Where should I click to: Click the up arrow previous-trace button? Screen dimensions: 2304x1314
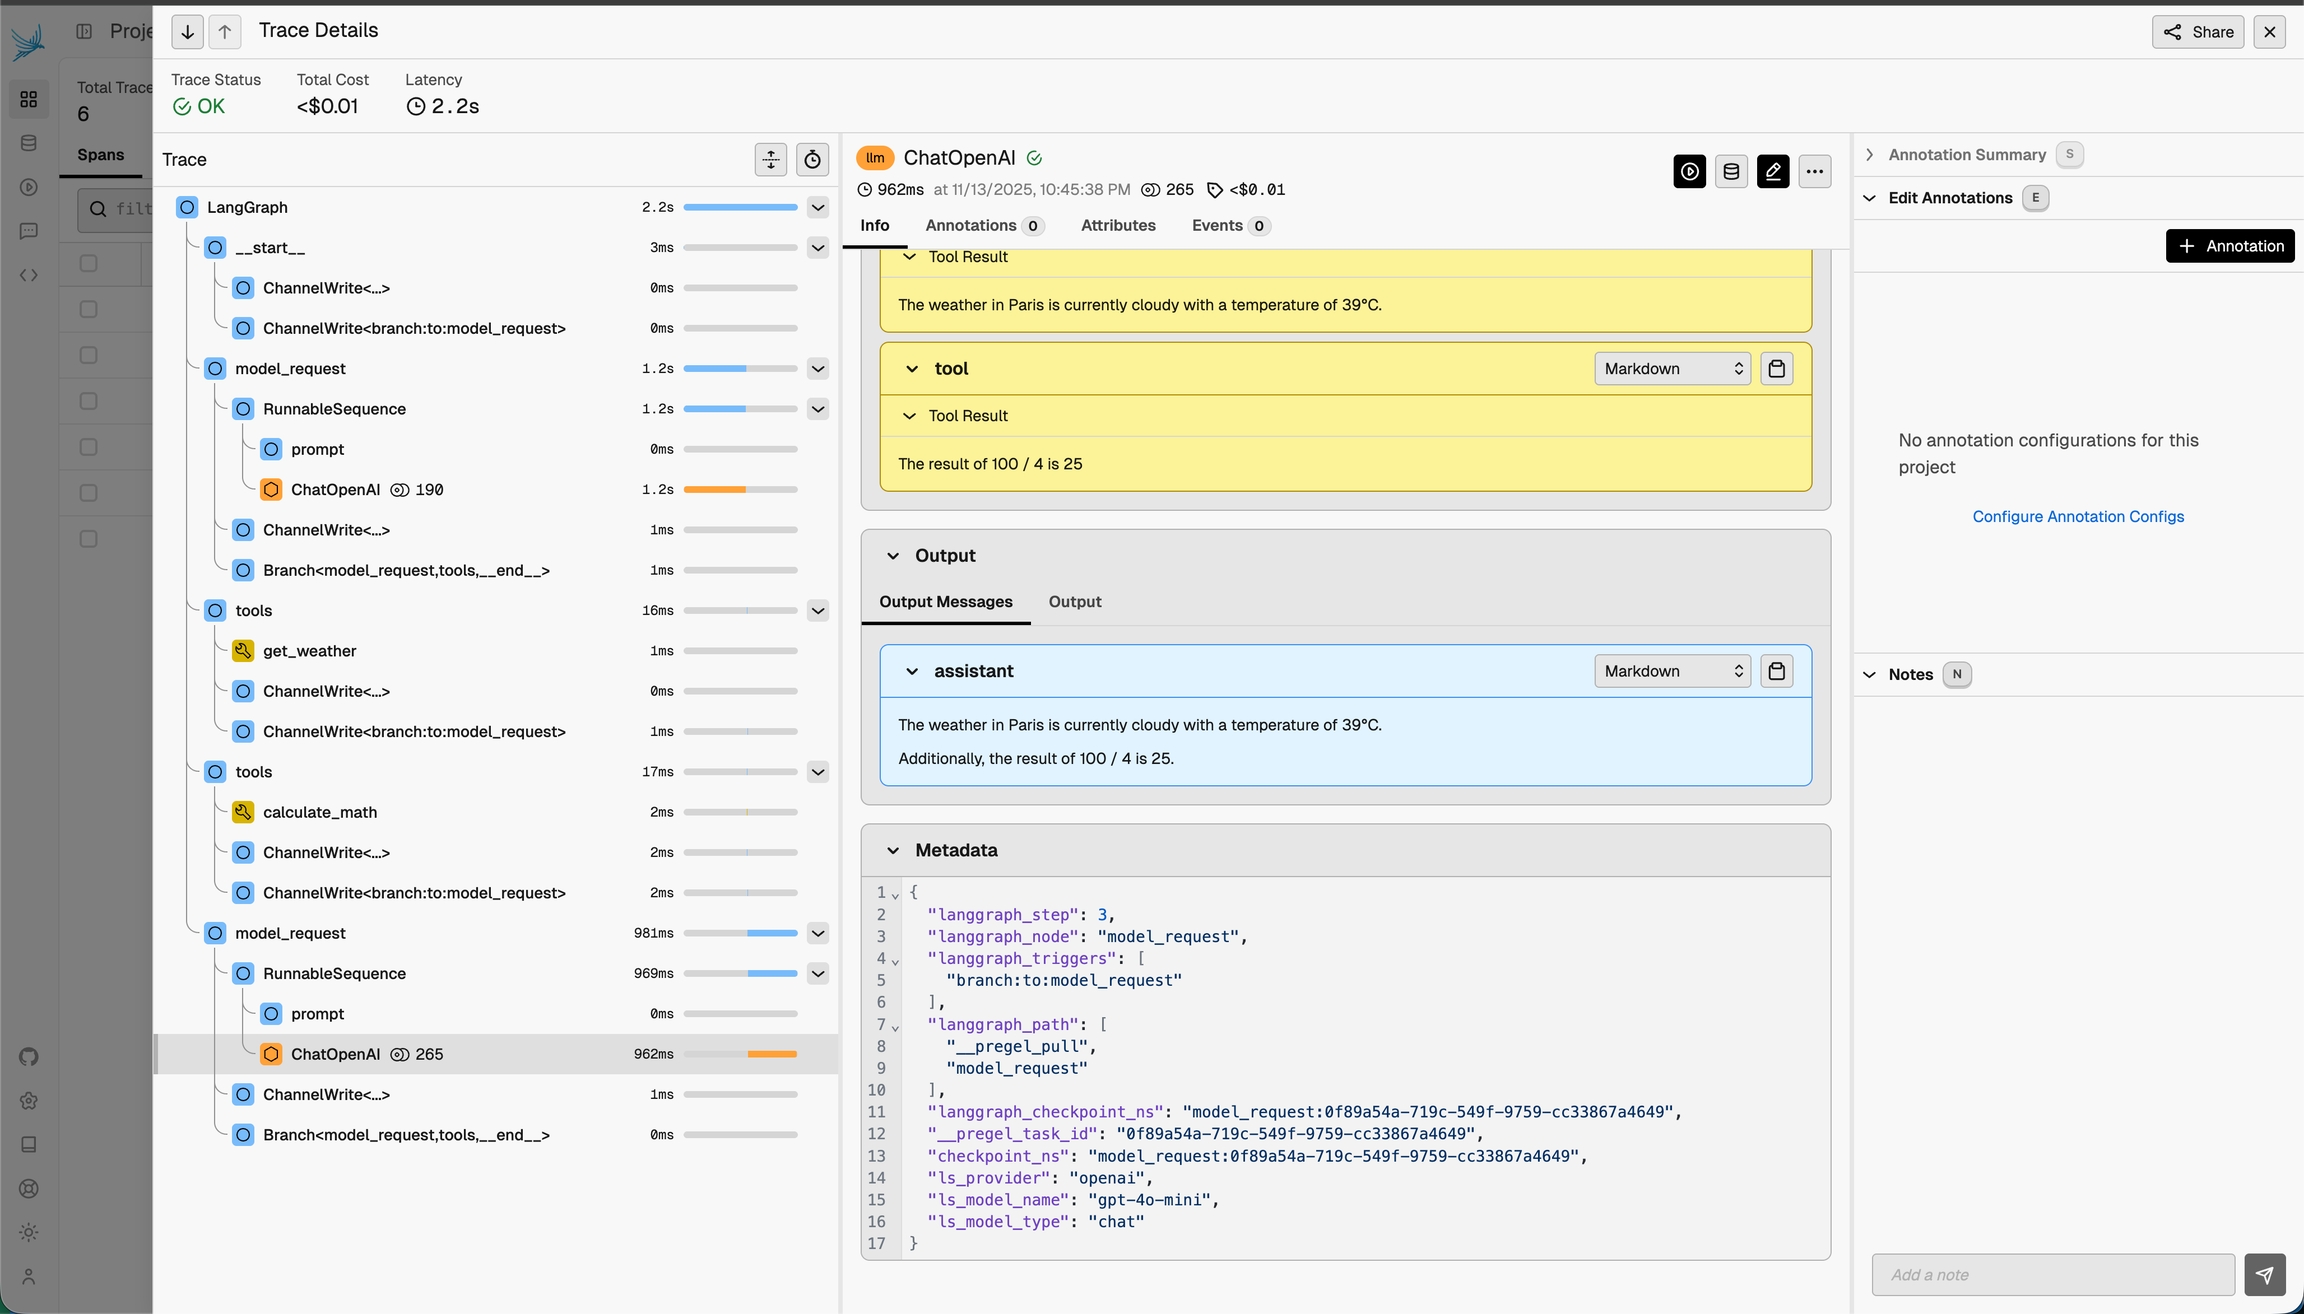point(225,32)
